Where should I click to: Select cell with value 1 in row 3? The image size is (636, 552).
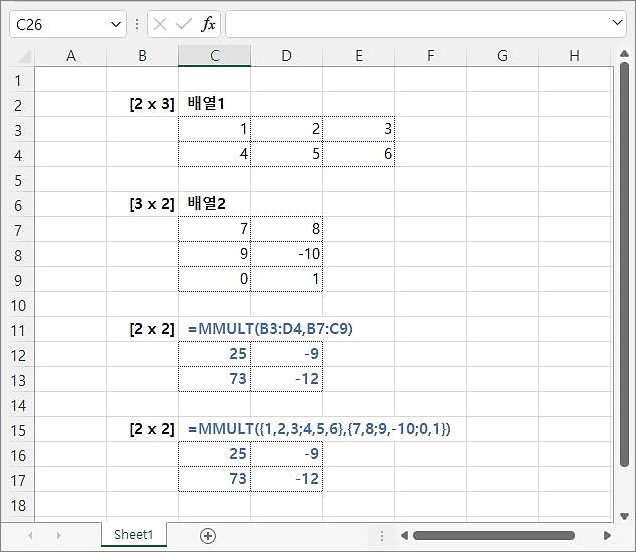tap(215, 129)
